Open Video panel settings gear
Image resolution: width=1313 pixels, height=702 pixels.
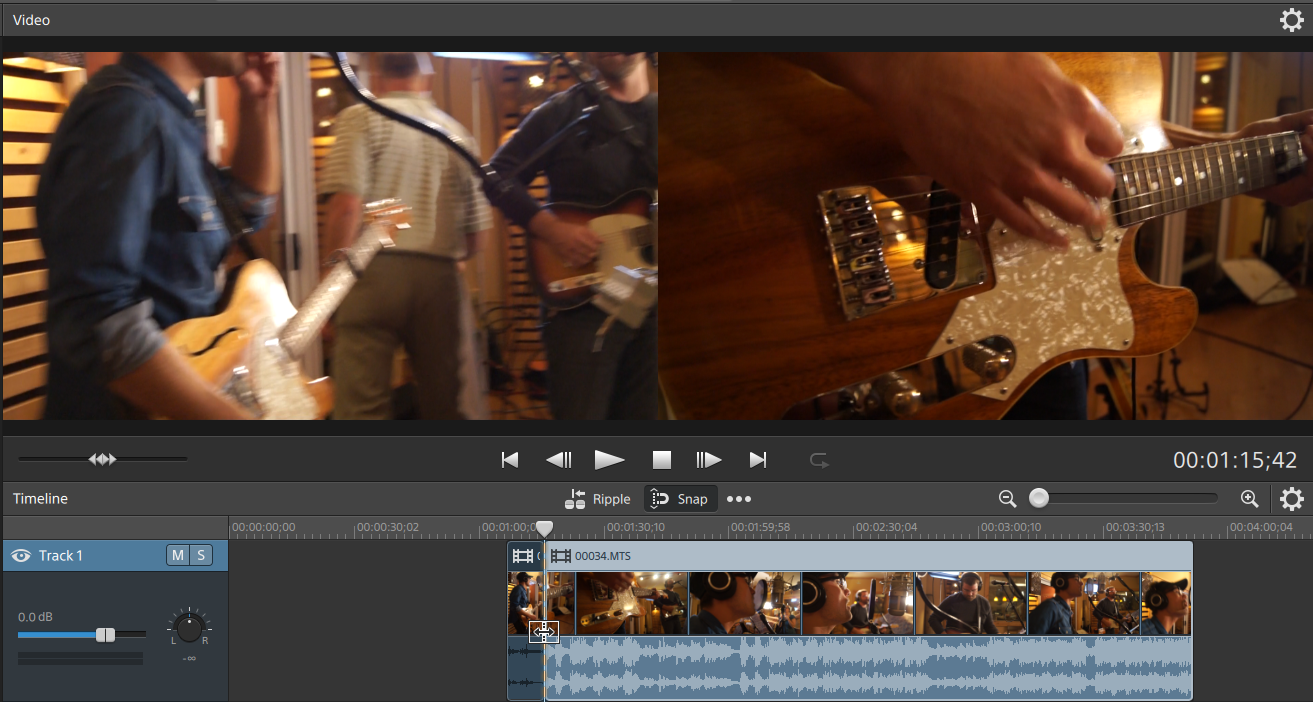(1291, 20)
